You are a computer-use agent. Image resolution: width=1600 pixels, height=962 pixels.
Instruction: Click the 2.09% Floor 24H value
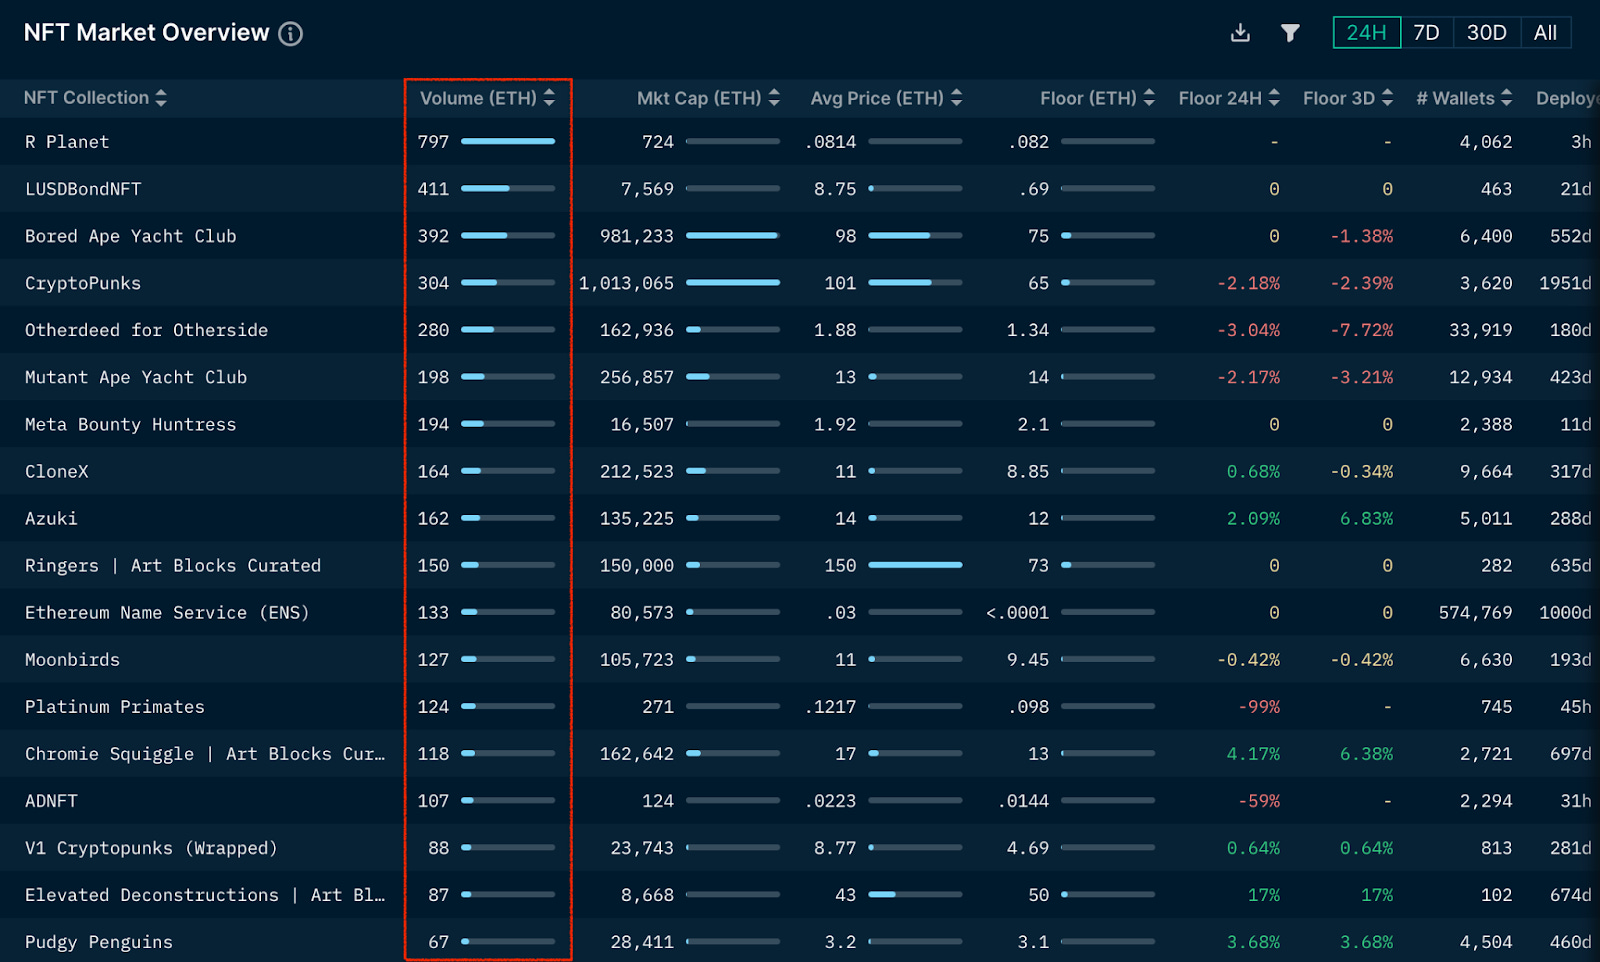coord(1253,518)
